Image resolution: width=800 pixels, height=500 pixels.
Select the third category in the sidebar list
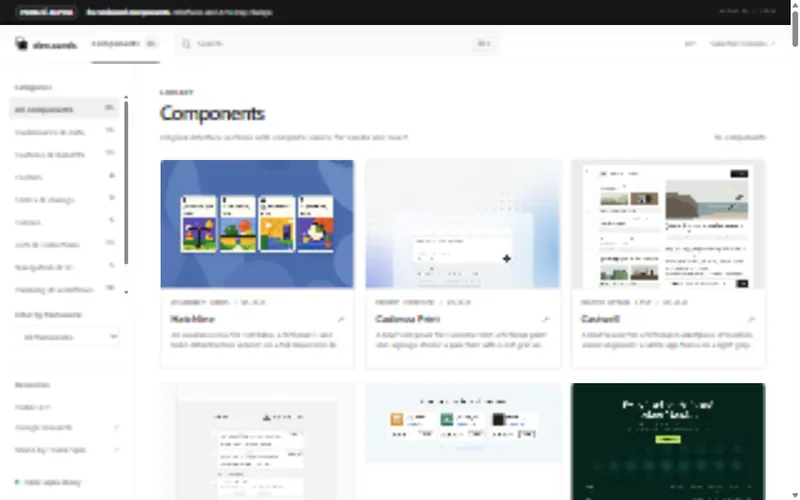64,154
